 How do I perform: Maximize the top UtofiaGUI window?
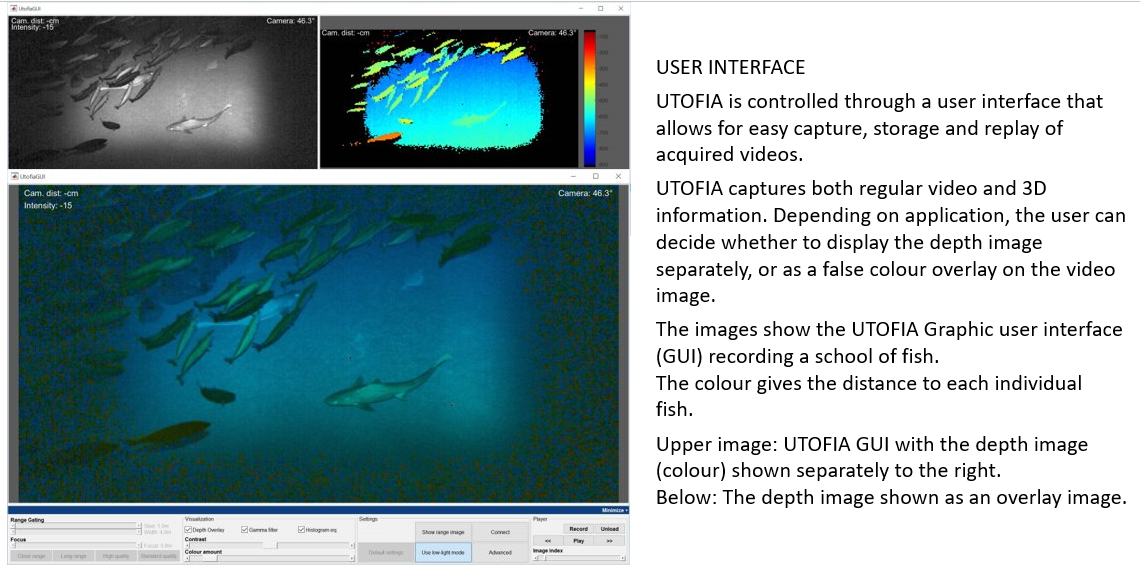click(x=600, y=8)
